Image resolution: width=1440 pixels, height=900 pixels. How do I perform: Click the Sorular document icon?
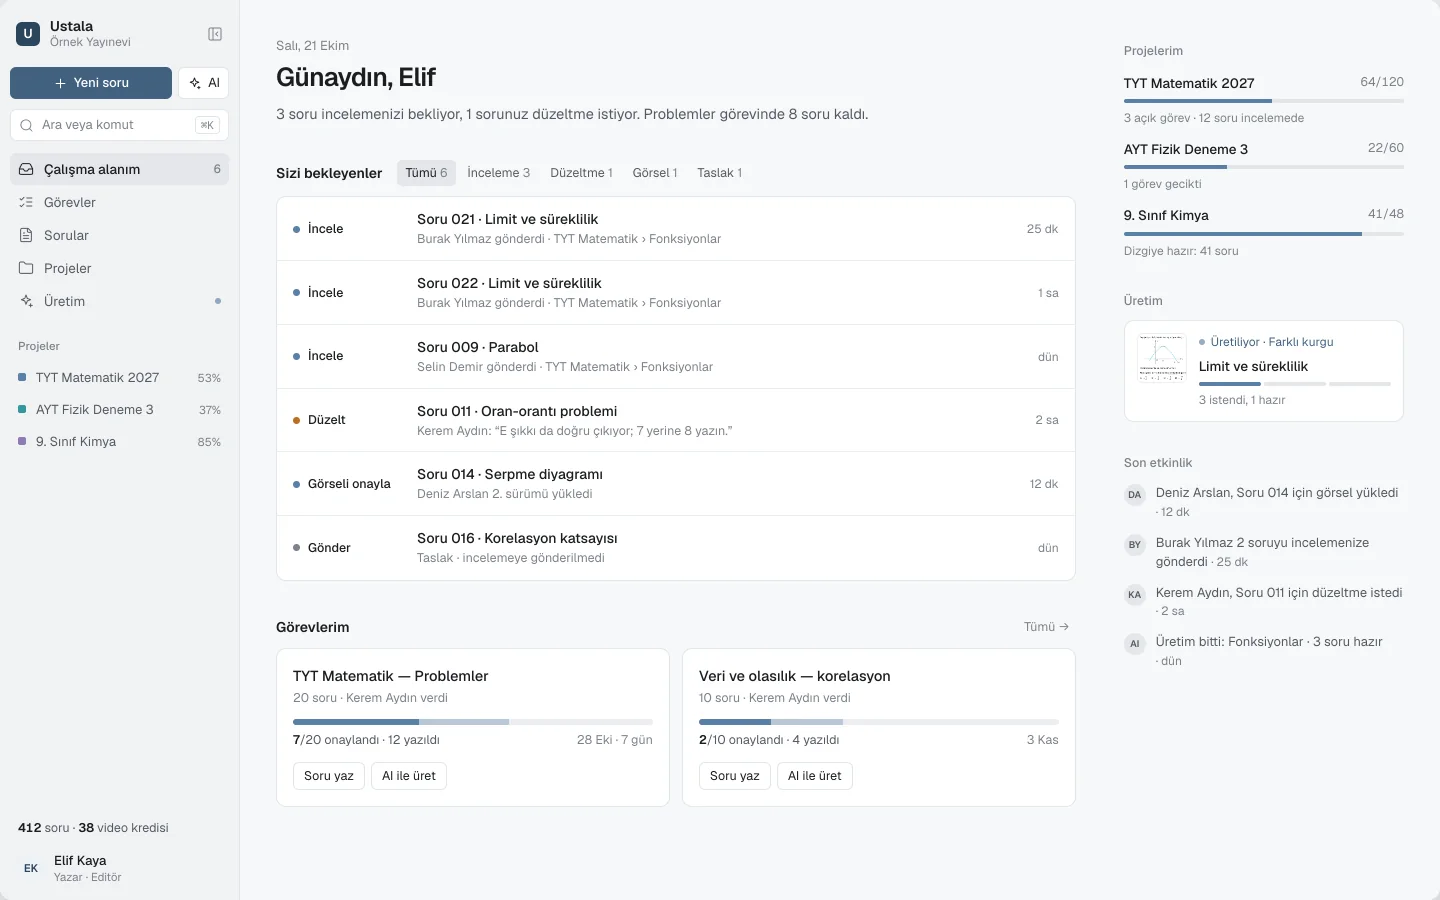(26, 235)
